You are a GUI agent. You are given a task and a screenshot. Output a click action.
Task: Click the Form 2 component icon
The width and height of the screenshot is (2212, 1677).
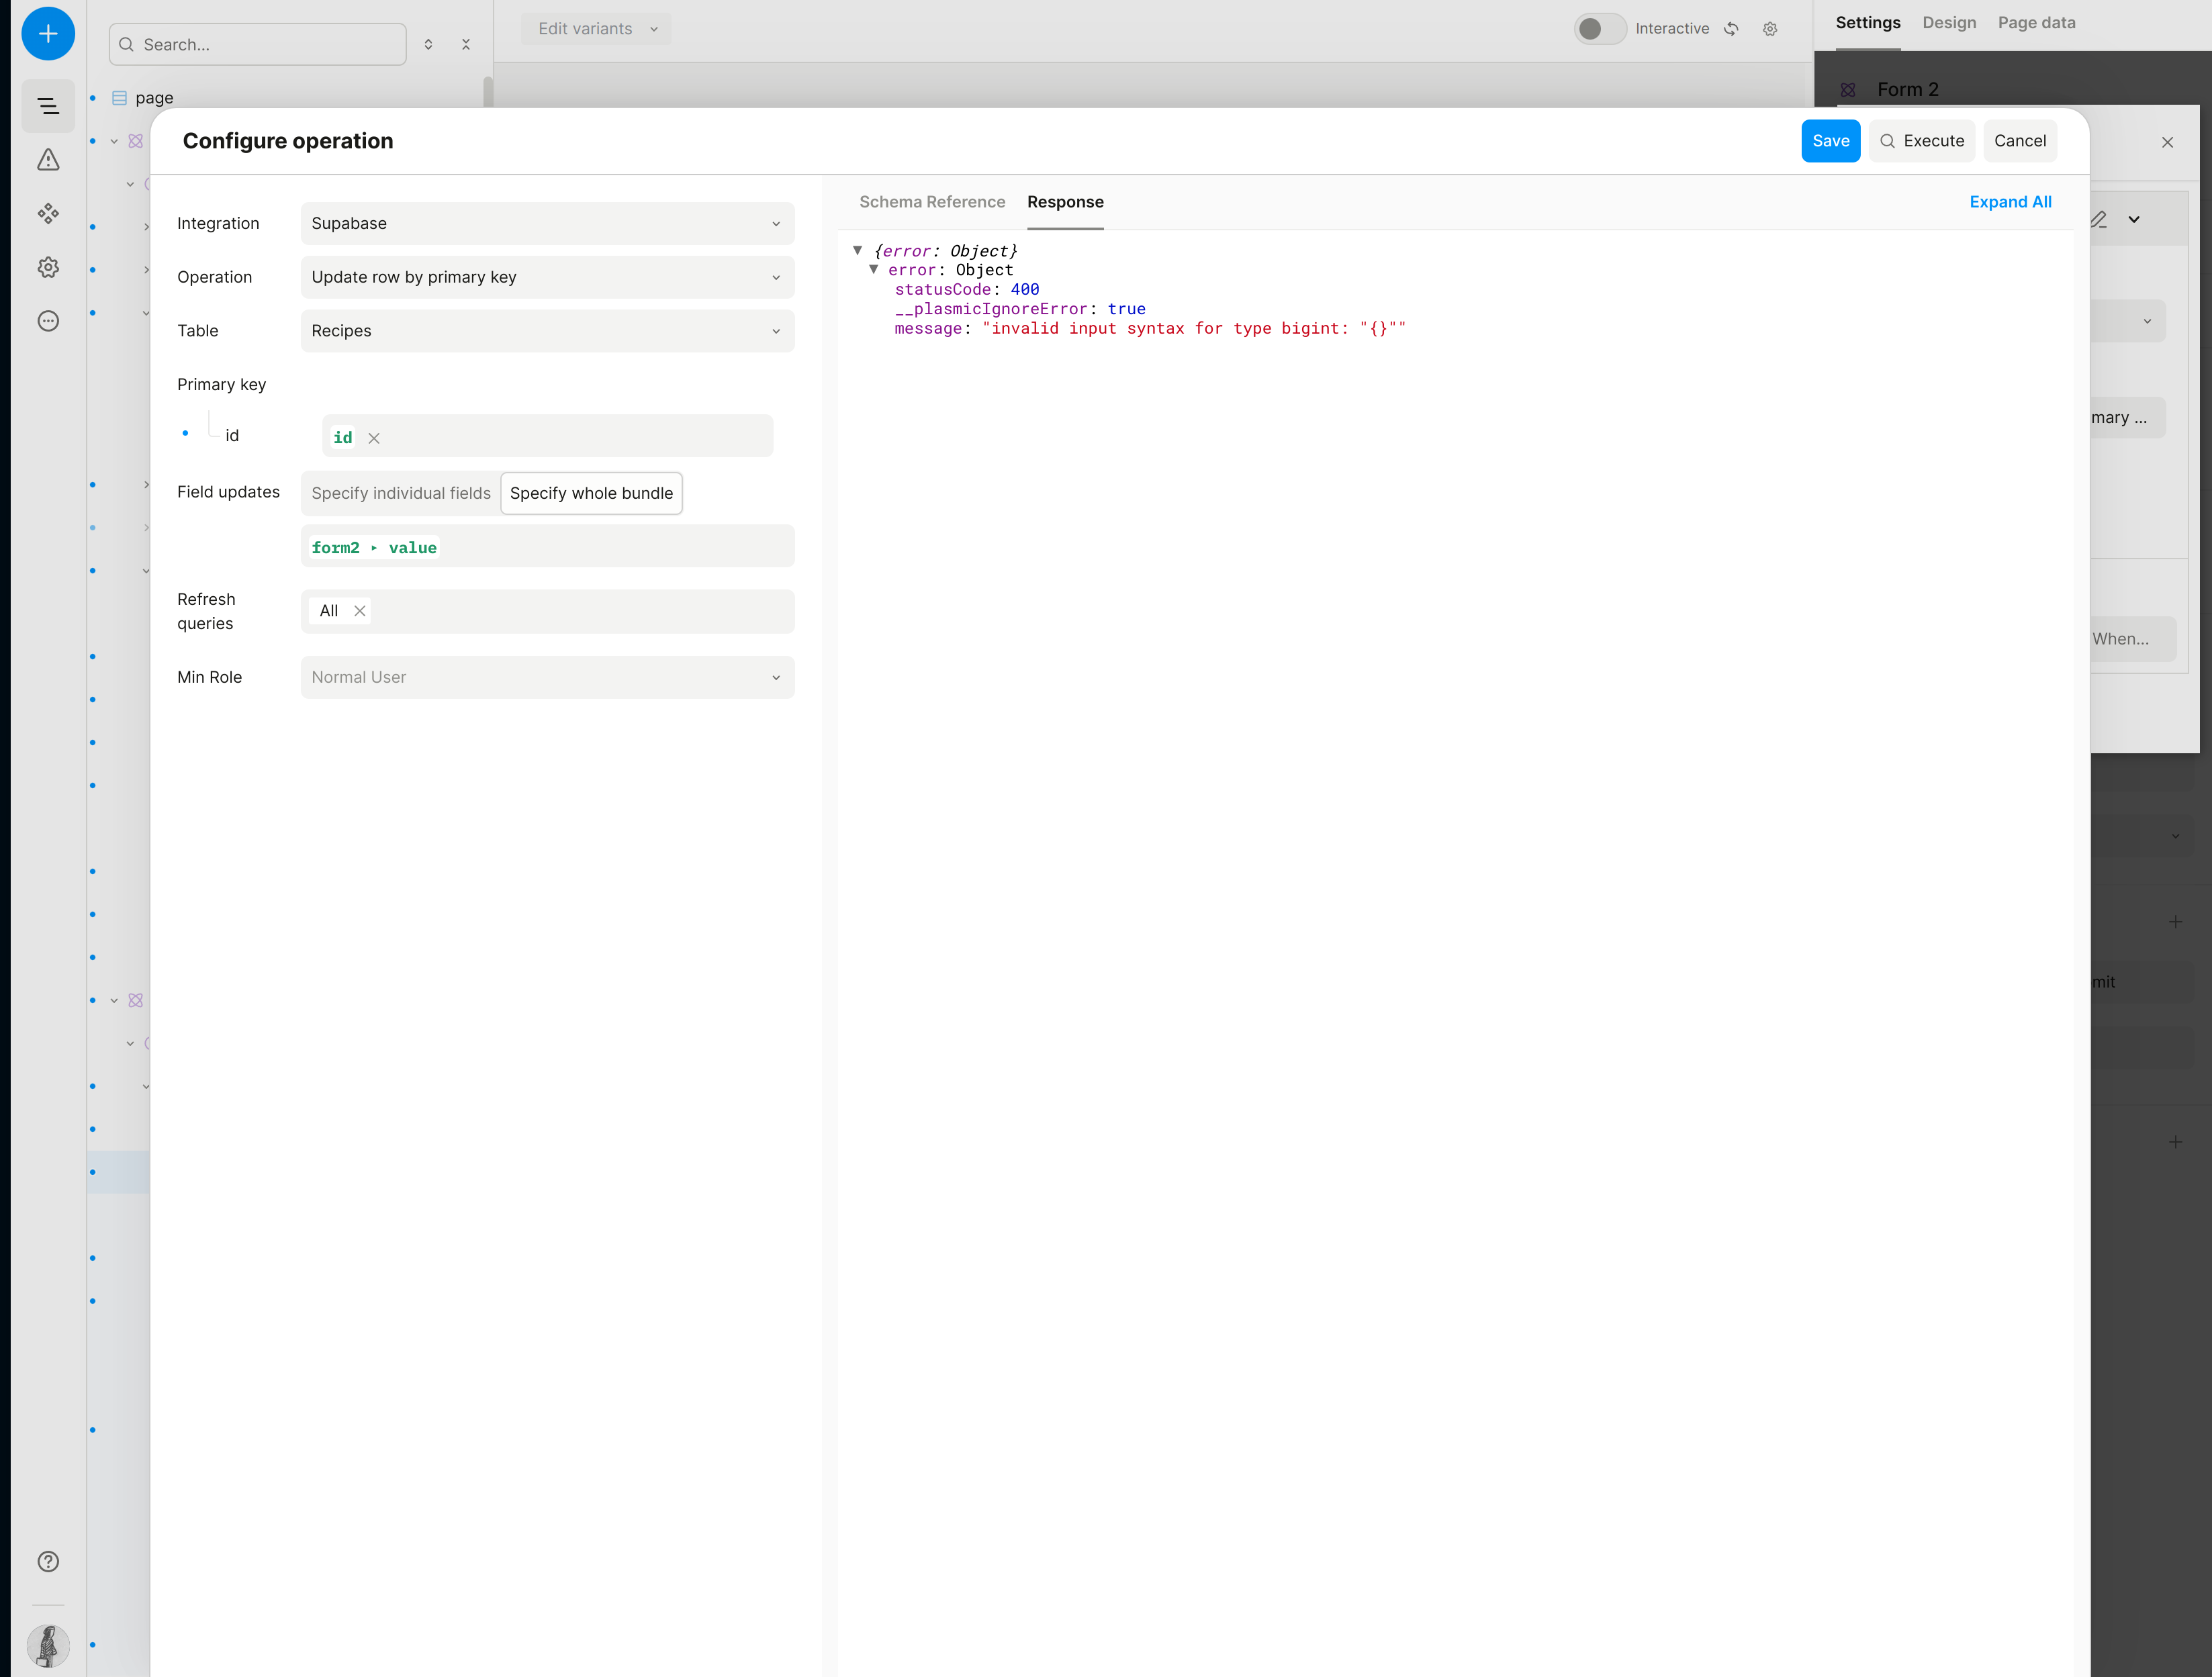pyautogui.click(x=1848, y=90)
